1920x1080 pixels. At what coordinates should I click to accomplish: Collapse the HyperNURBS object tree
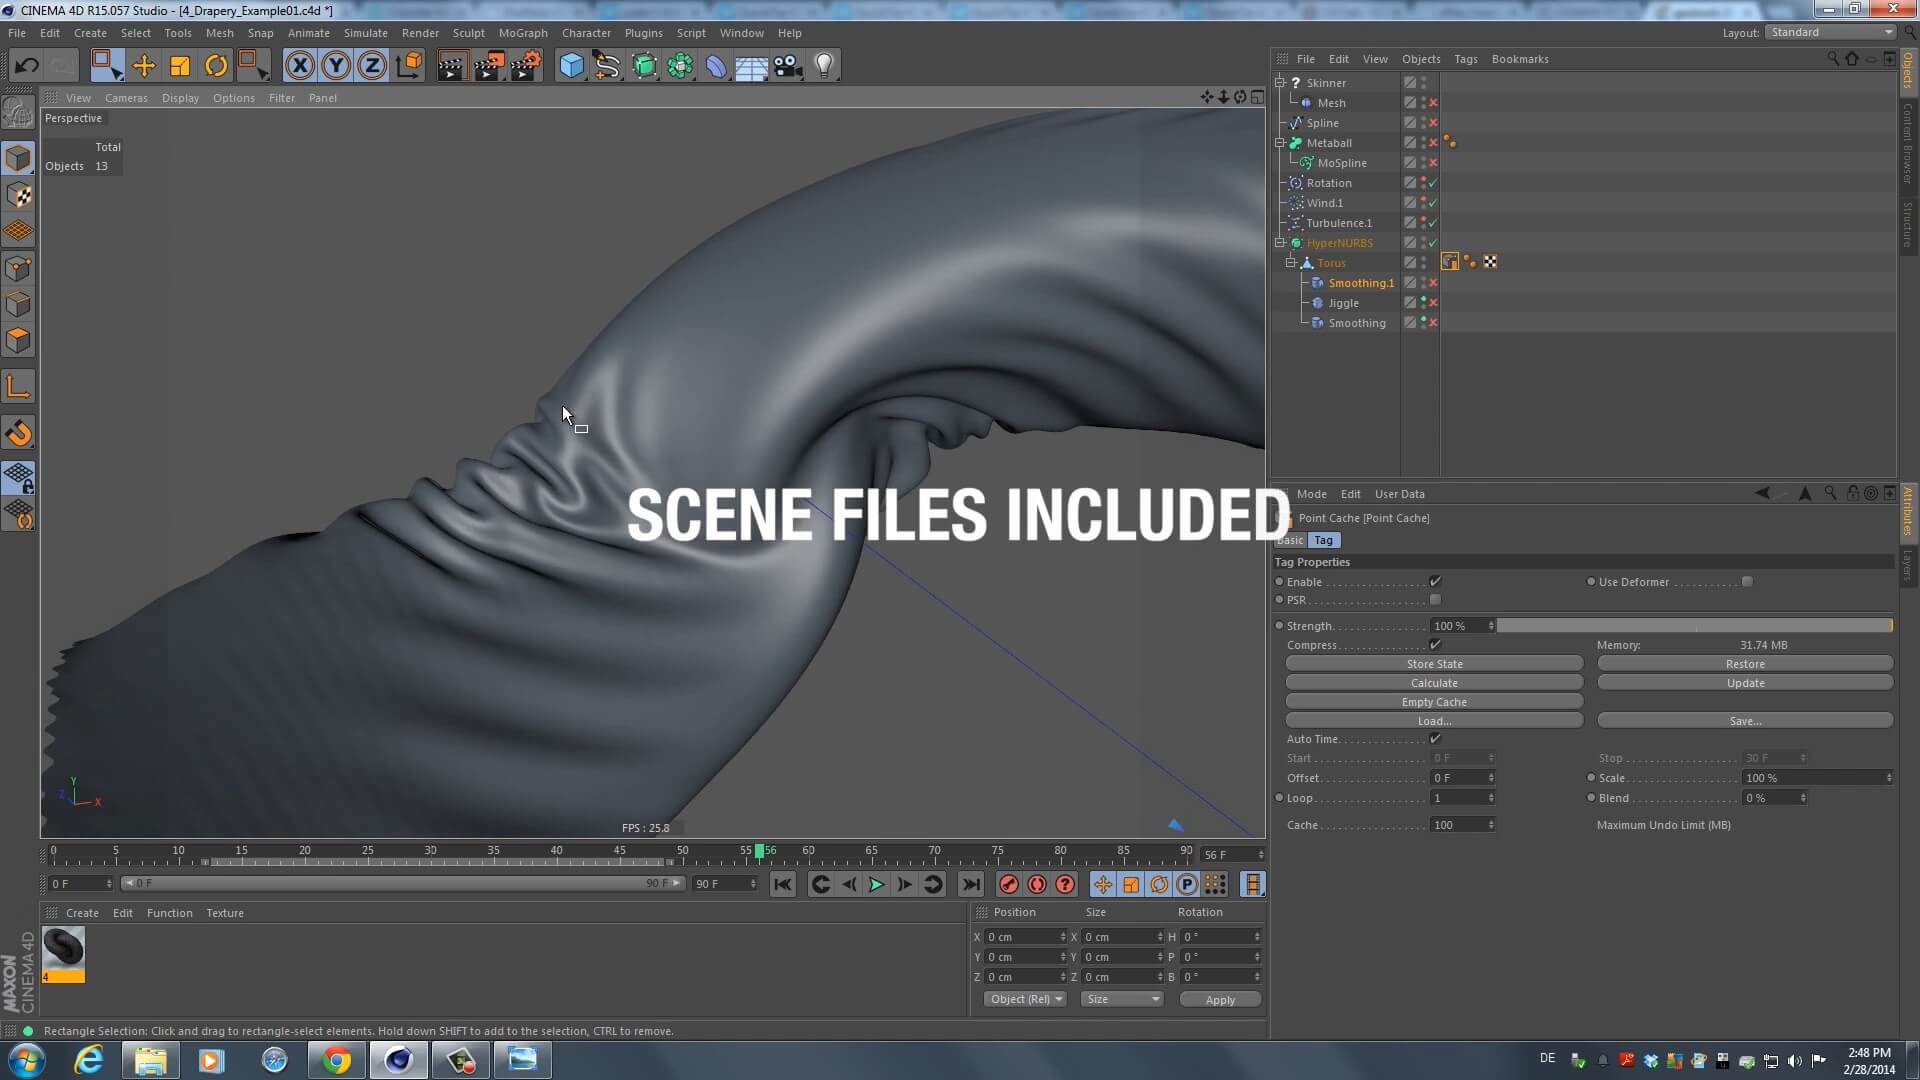[x=1280, y=243]
